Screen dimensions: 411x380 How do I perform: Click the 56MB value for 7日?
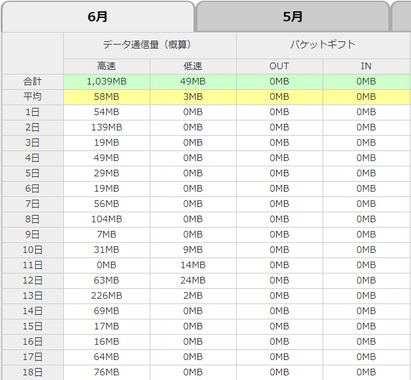[107, 204]
